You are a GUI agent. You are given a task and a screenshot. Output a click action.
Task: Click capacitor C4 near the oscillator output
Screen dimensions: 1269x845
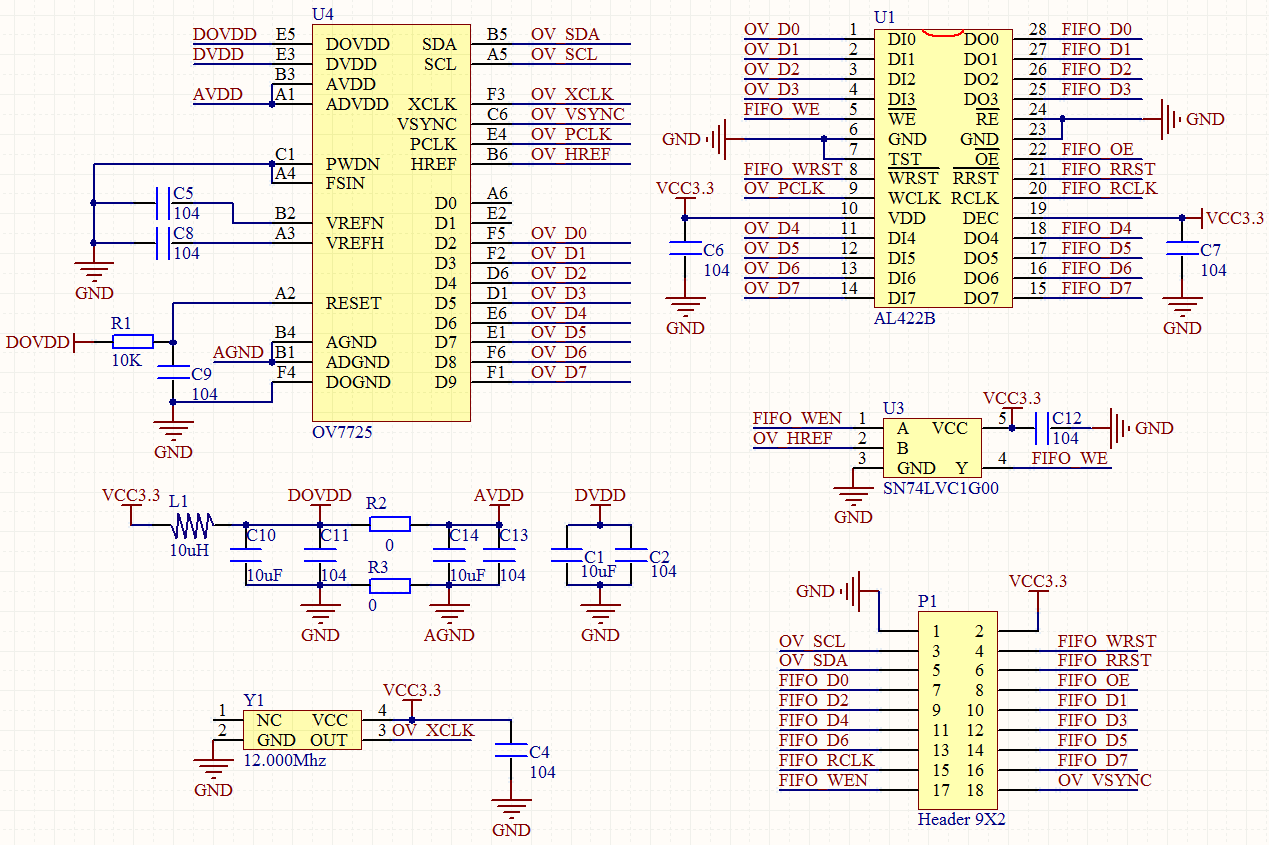511,752
